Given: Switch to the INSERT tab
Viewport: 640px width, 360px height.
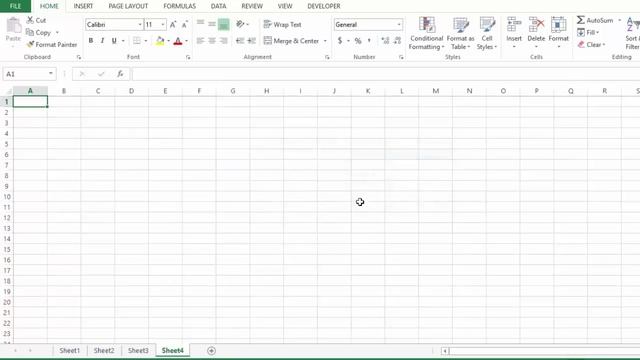Looking at the screenshot, I should point(83,6).
